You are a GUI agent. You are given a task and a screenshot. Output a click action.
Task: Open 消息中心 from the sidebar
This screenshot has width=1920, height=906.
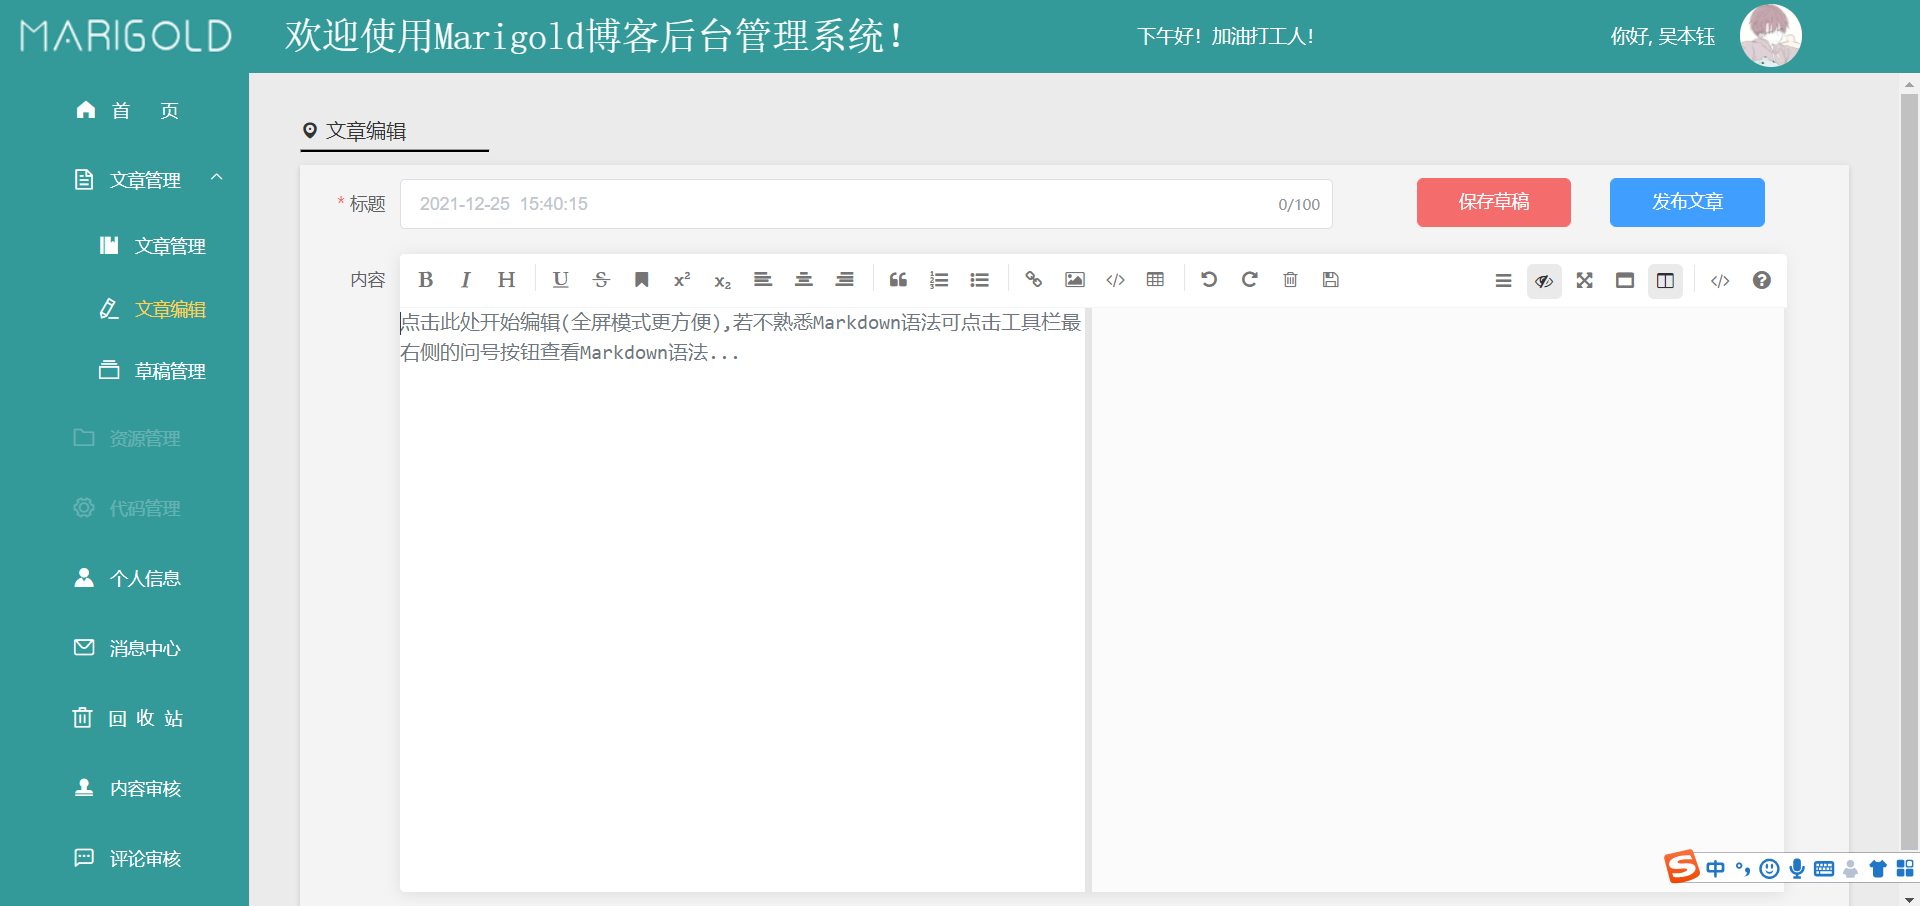146,648
